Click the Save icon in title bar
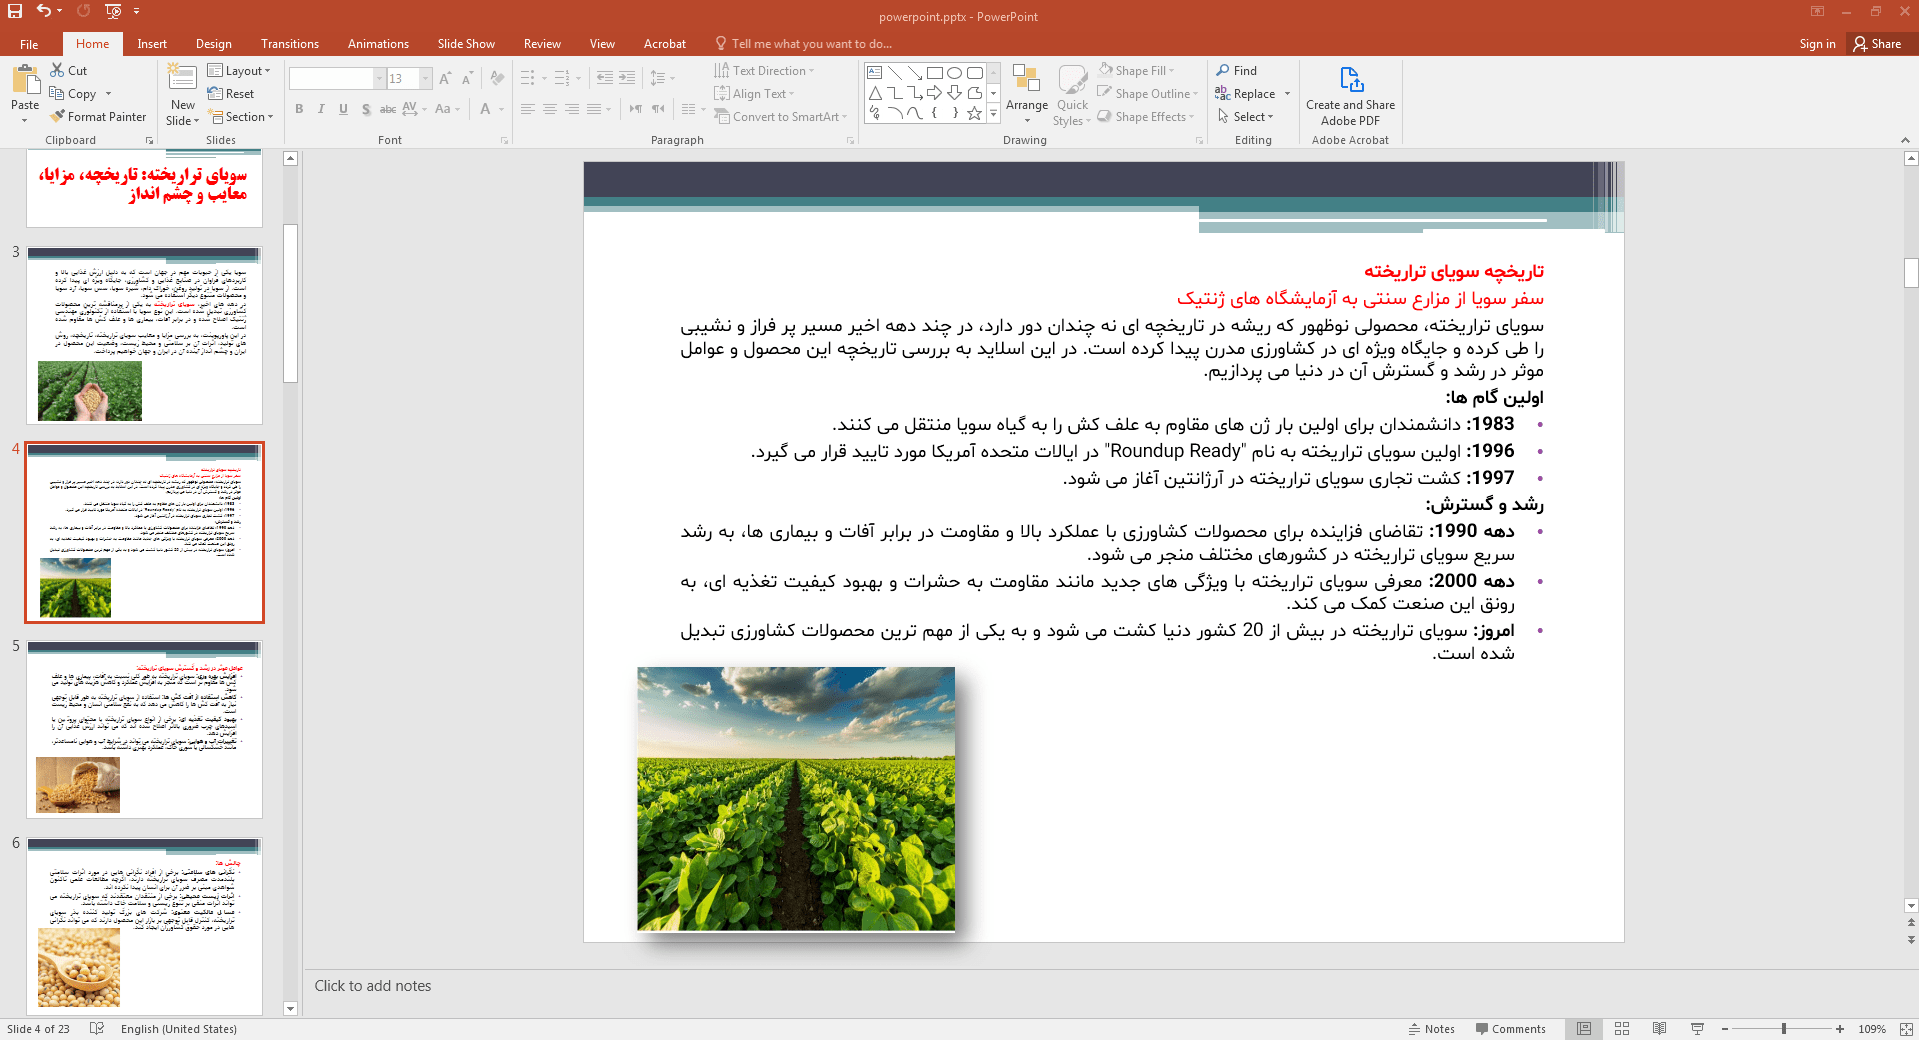This screenshot has height=1040, width=1919. (15, 11)
